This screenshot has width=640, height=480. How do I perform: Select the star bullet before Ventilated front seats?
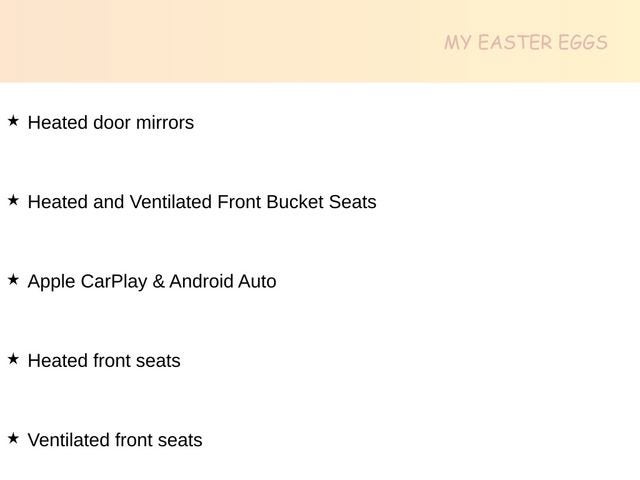(x=13, y=438)
